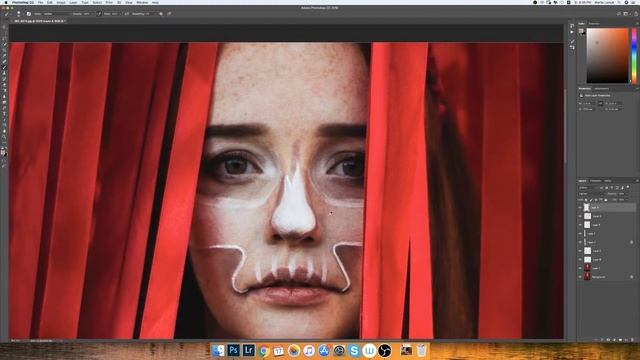Select the Move tool

[4, 27]
